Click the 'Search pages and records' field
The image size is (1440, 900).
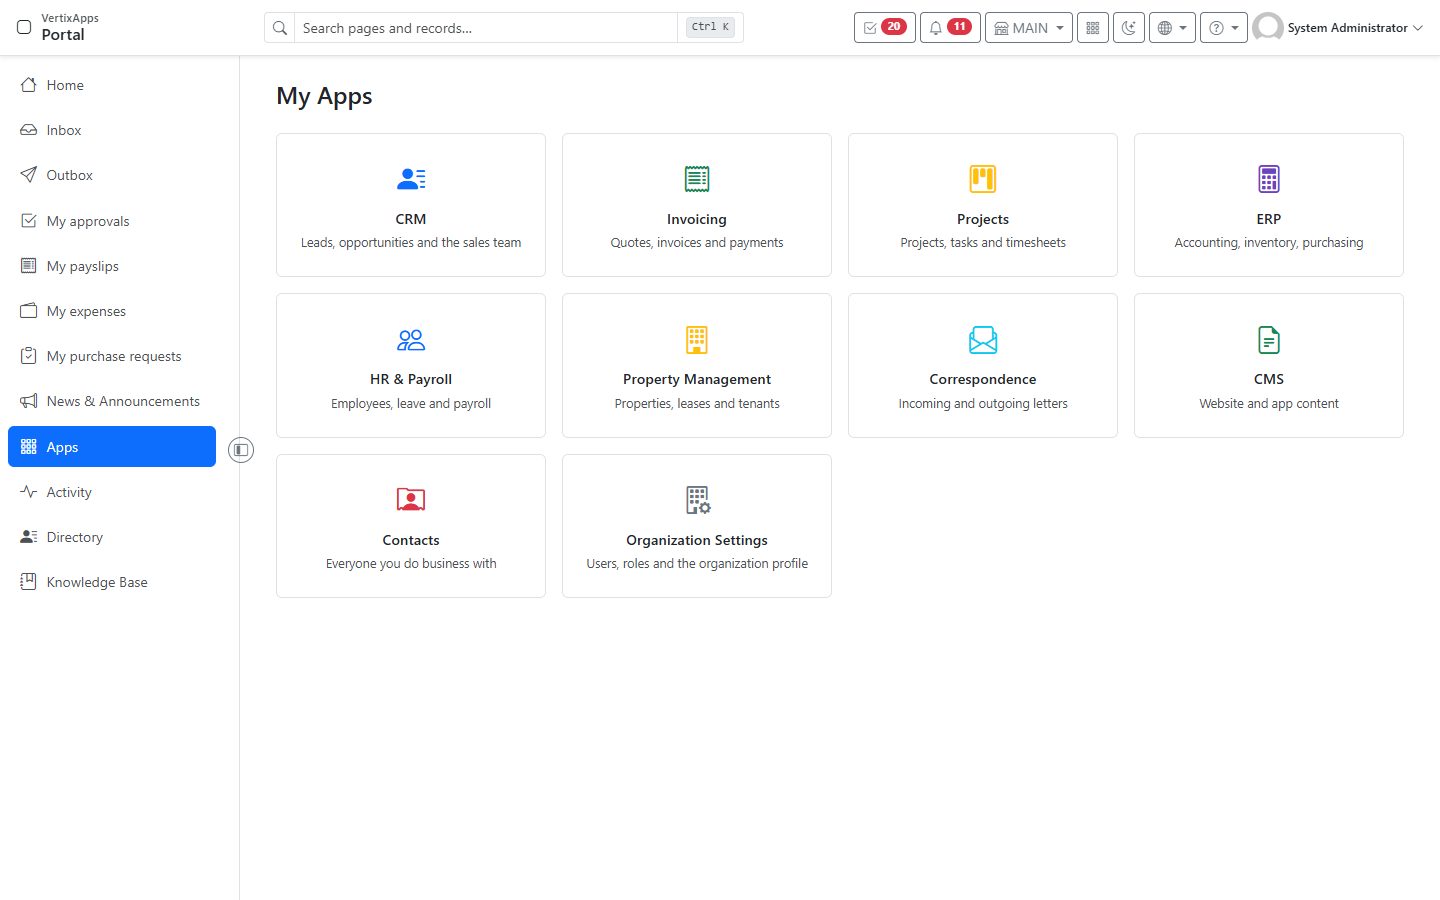point(486,28)
